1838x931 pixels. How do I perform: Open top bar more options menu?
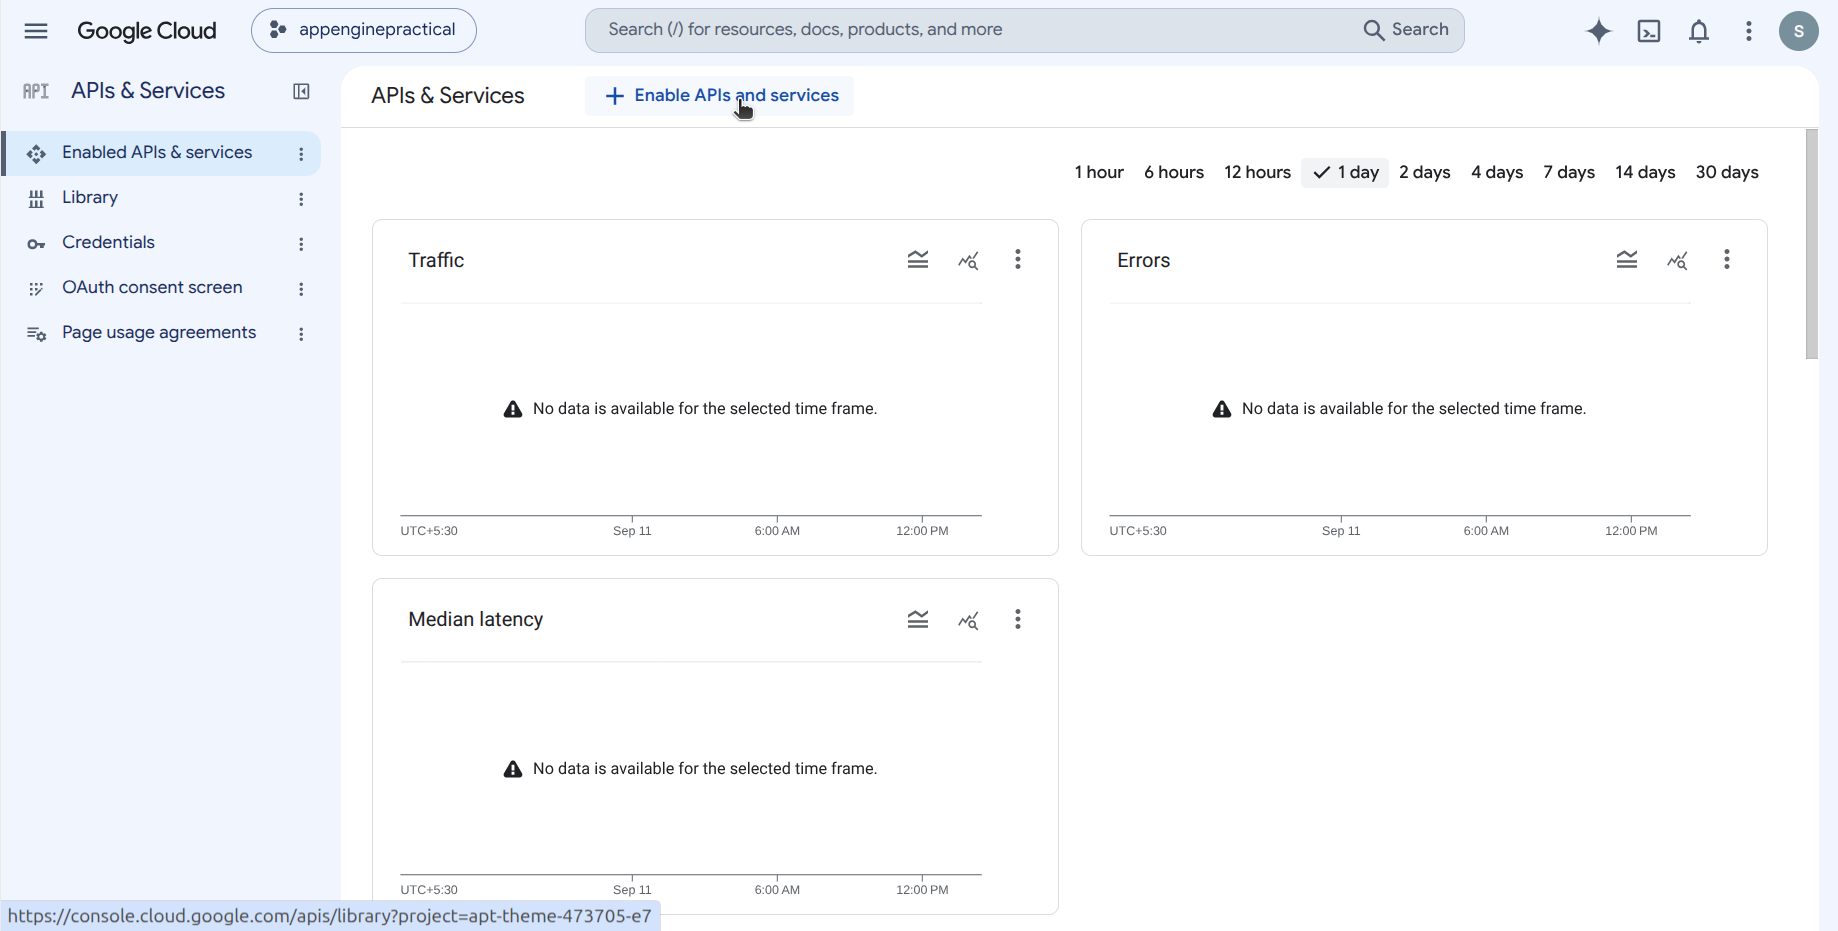[1749, 31]
